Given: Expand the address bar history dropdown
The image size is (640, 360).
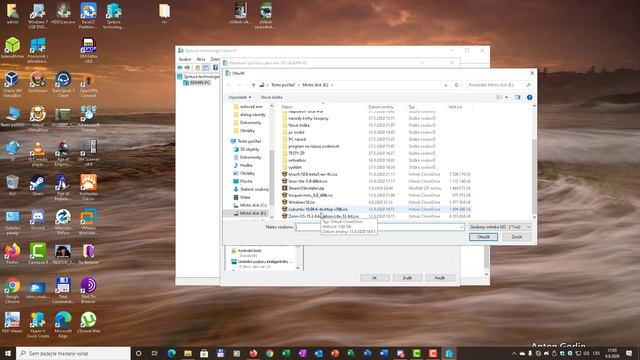Looking at the screenshot, I should point(445,85).
